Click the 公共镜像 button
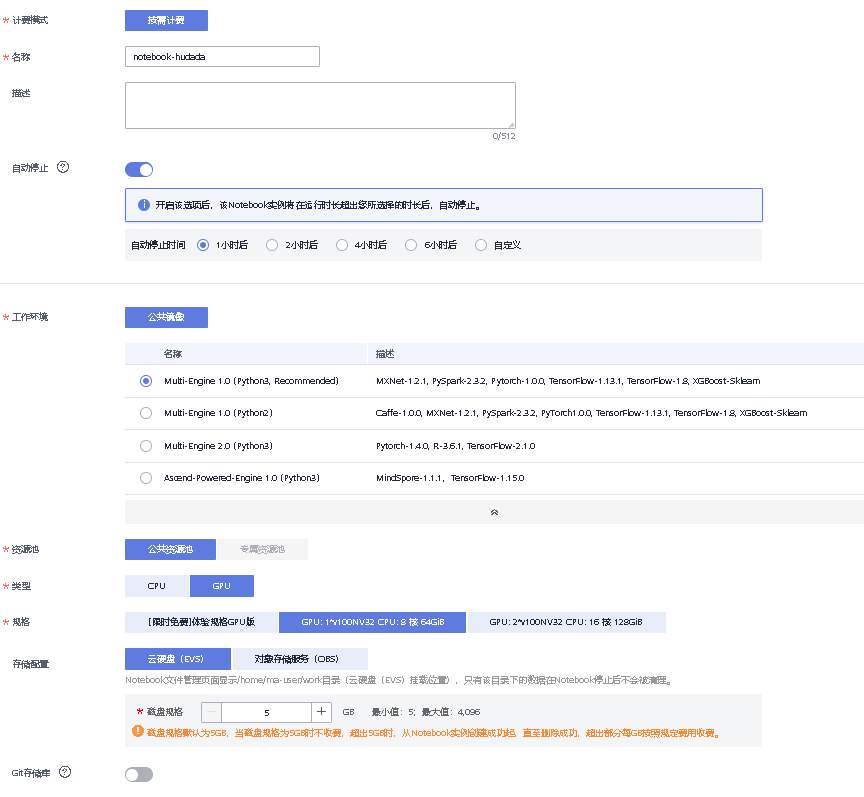Screen dimensions: 864x797 tap(166, 317)
